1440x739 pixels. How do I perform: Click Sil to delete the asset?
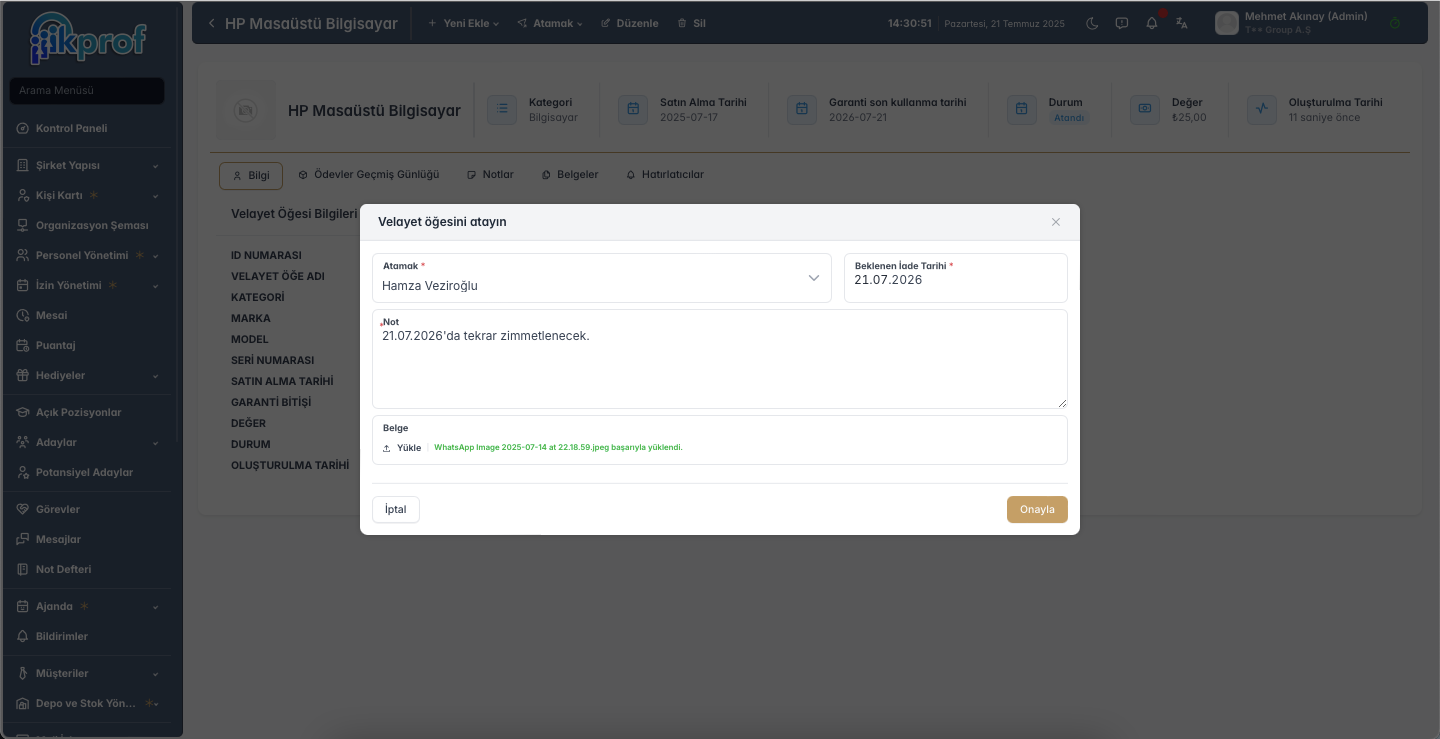point(692,23)
